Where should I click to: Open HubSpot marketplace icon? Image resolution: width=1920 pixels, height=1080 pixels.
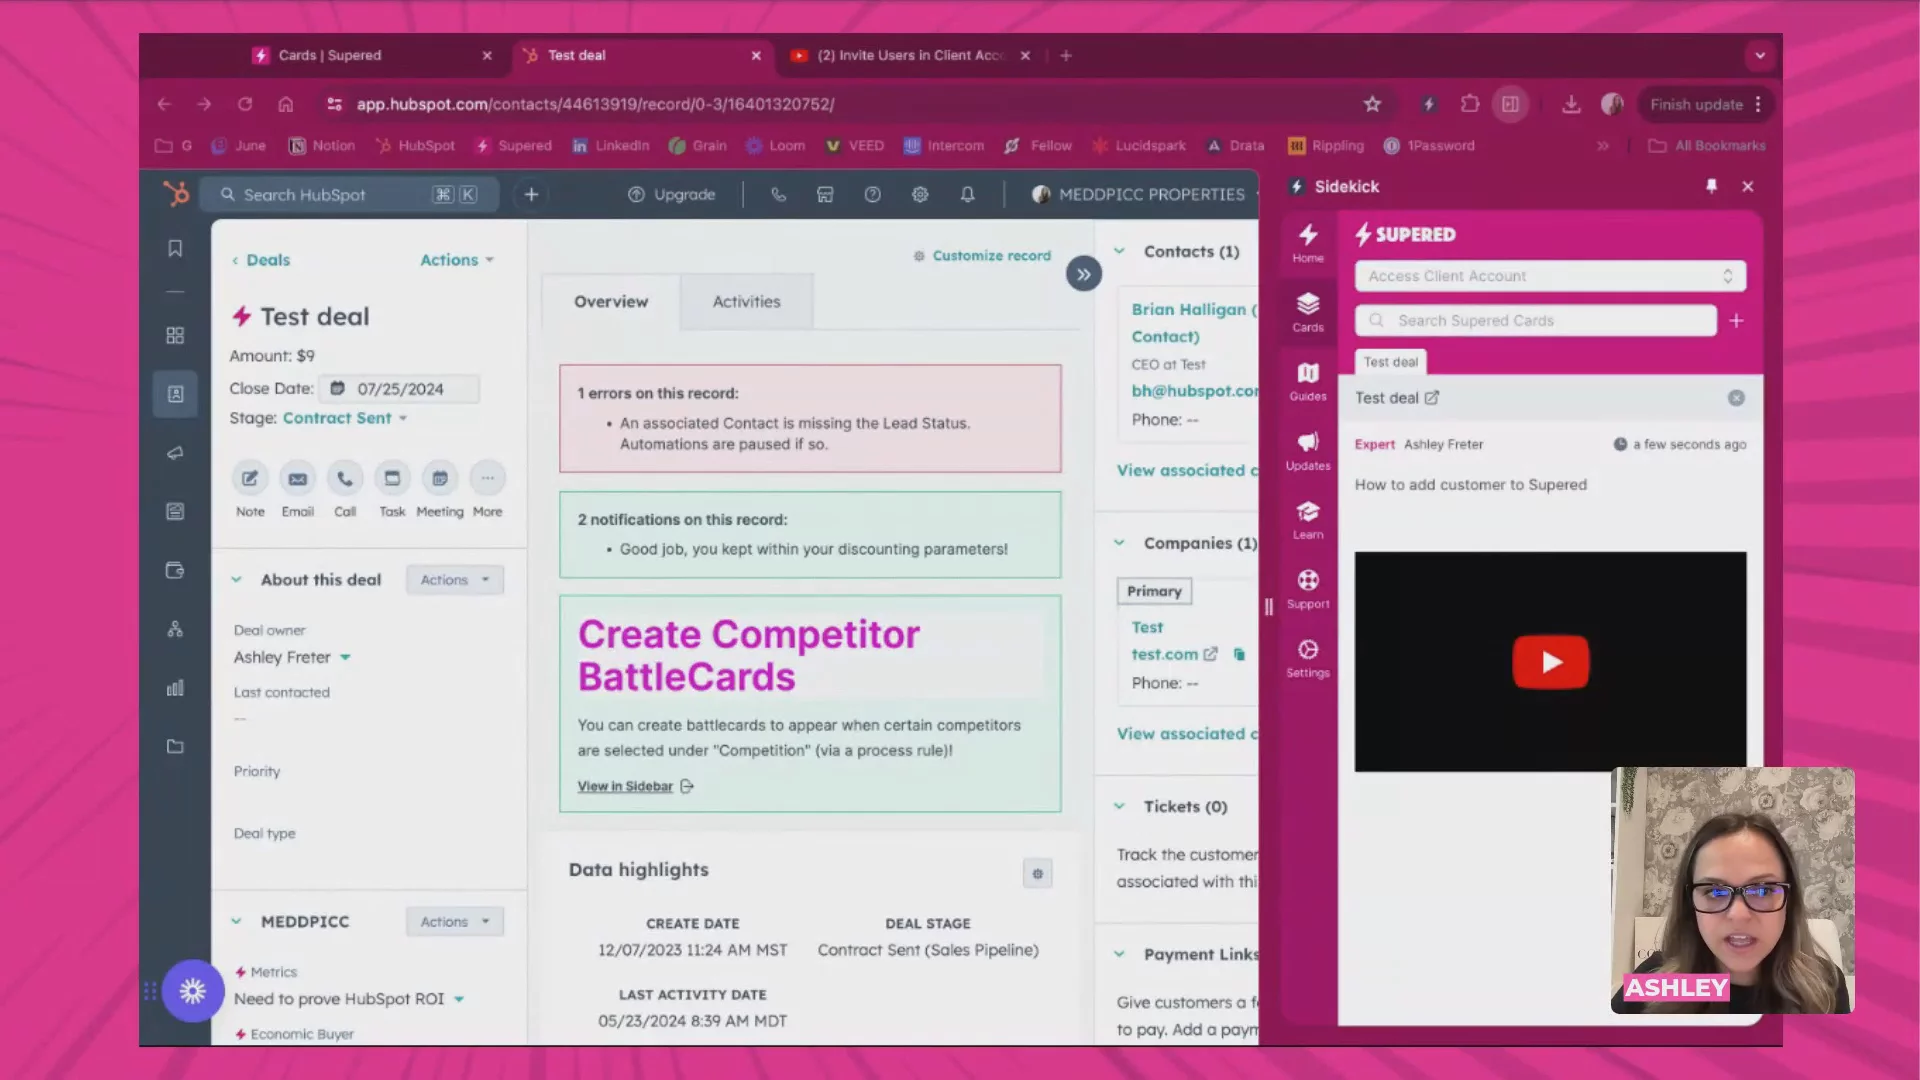click(x=825, y=195)
